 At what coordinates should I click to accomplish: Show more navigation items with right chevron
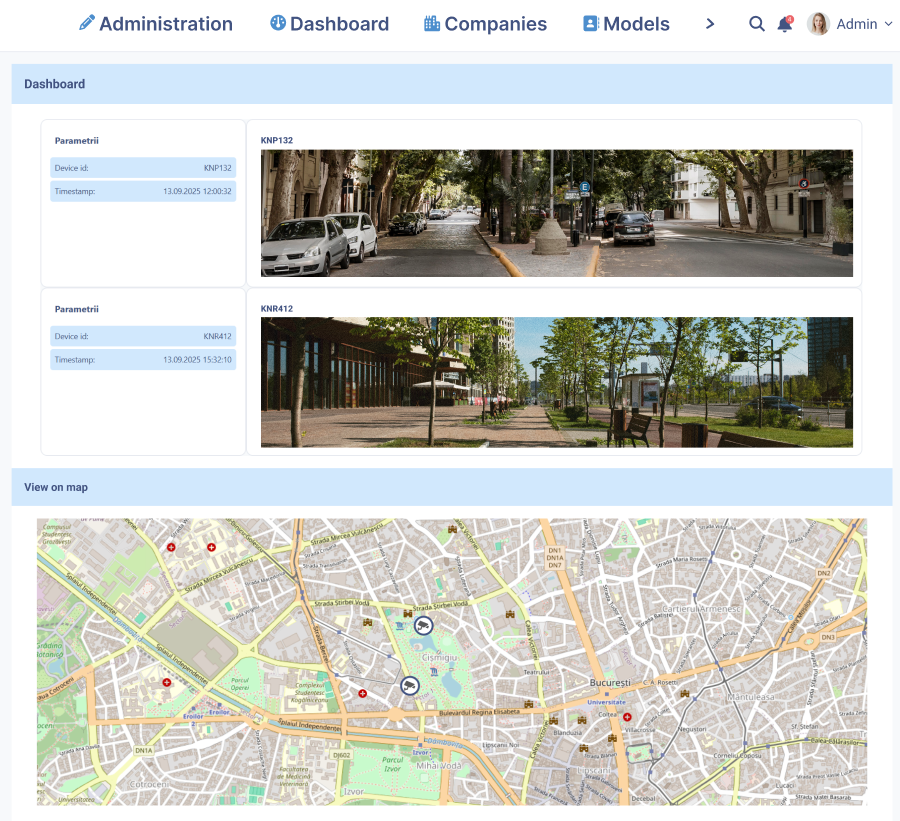click(x=710, y=24)
